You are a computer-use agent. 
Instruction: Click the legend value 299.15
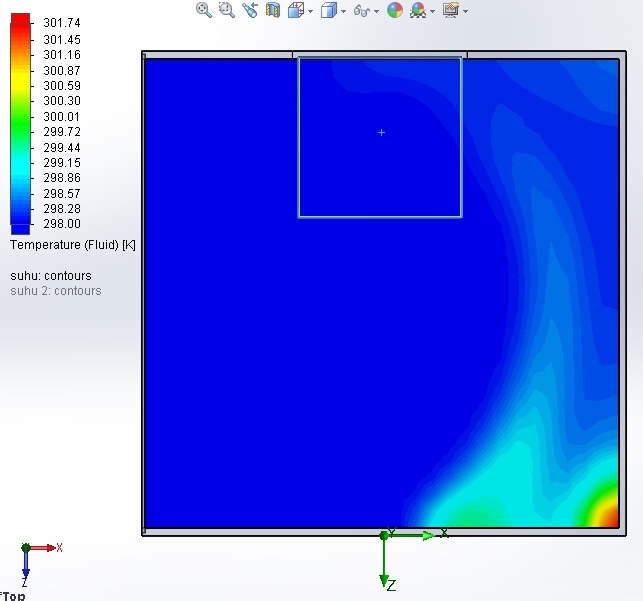click(x=62, y=162)
